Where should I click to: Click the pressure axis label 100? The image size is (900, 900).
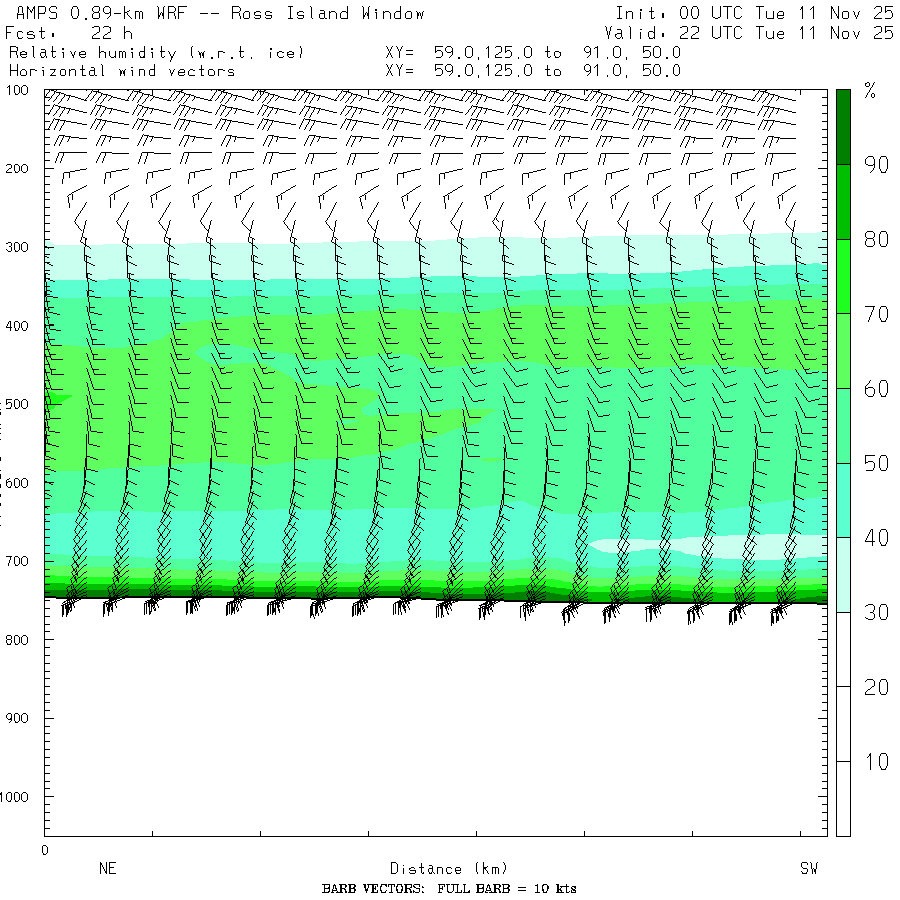pos(17,91)
